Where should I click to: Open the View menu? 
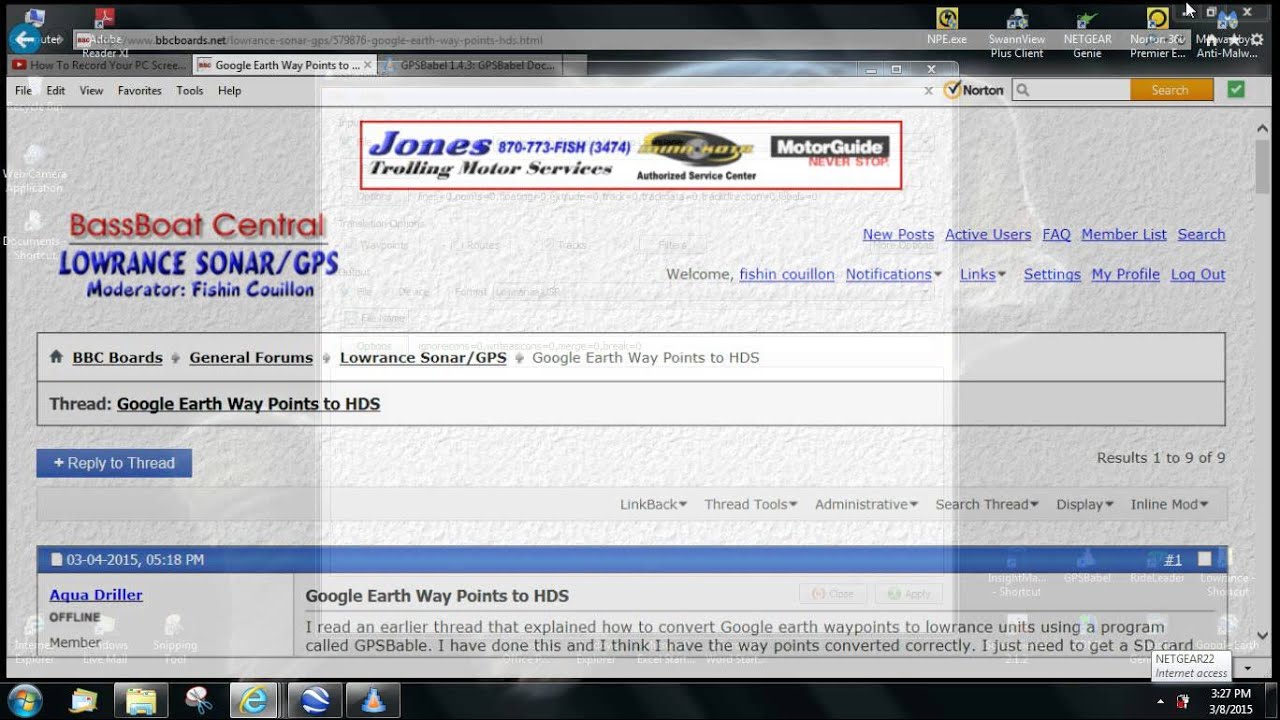click(x=91, y=90)
